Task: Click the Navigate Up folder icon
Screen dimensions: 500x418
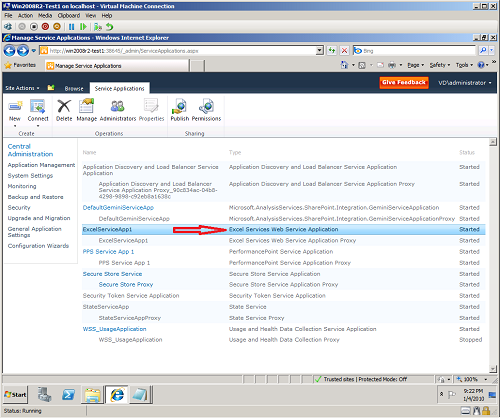Action: tap(51, 88)
